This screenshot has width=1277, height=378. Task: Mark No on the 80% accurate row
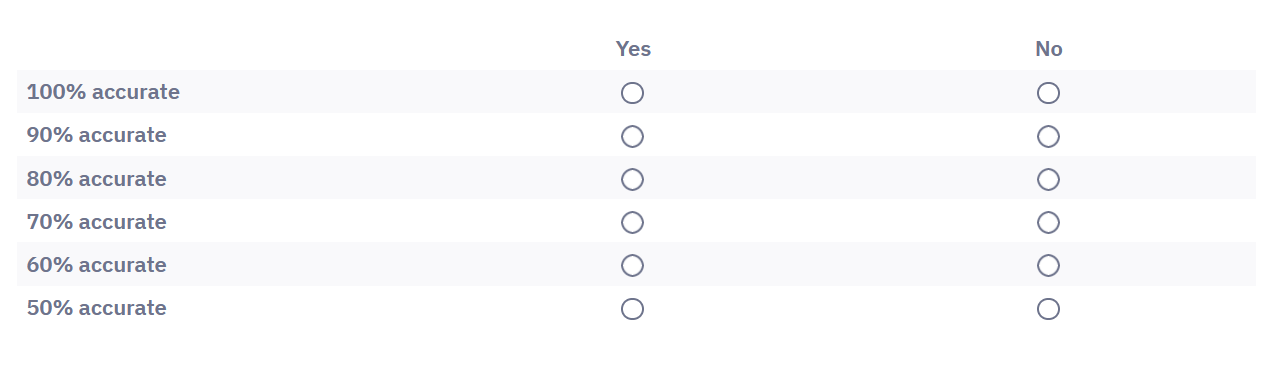pos(1048,179)
